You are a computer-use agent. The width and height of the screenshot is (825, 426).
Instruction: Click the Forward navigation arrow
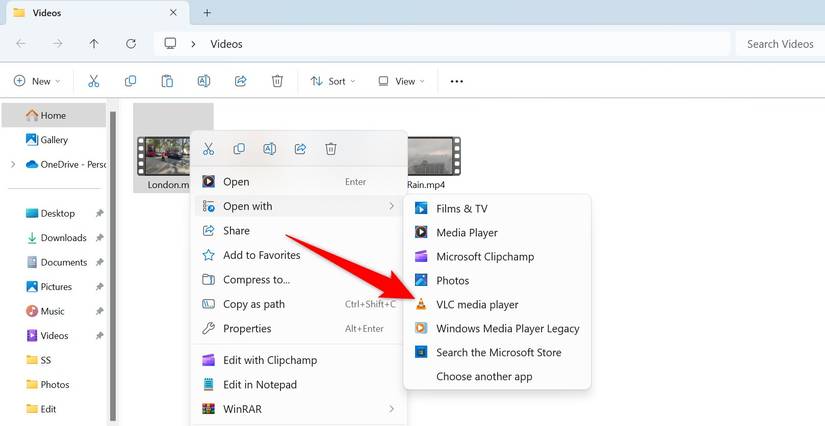click(x=57, y=44)
